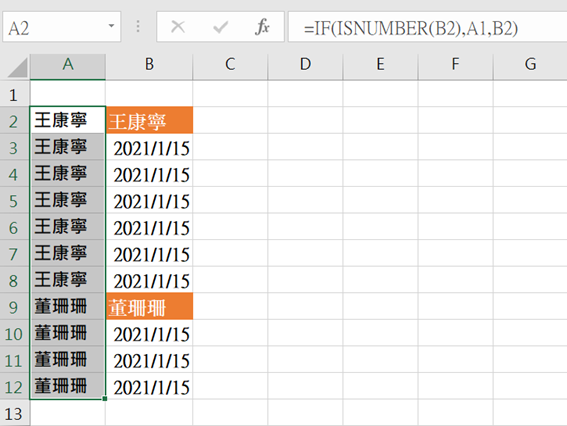Click date cell B11 2021/1/15
Viewport: 567px width, 426px height.
(x=149, y=359)
